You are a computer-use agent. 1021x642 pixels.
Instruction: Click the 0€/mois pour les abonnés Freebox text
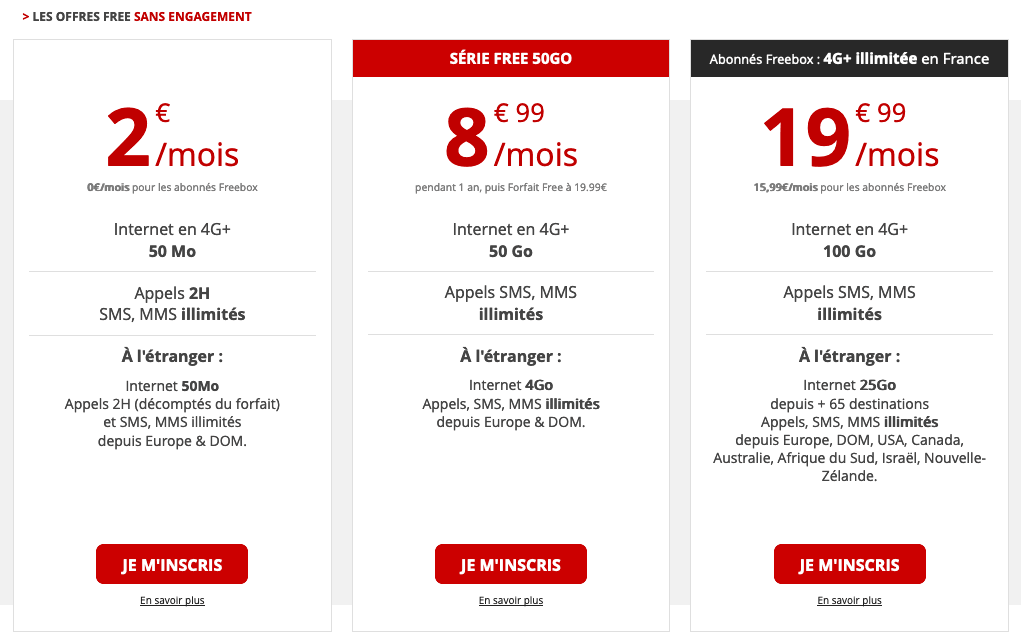tap(171, 188)
